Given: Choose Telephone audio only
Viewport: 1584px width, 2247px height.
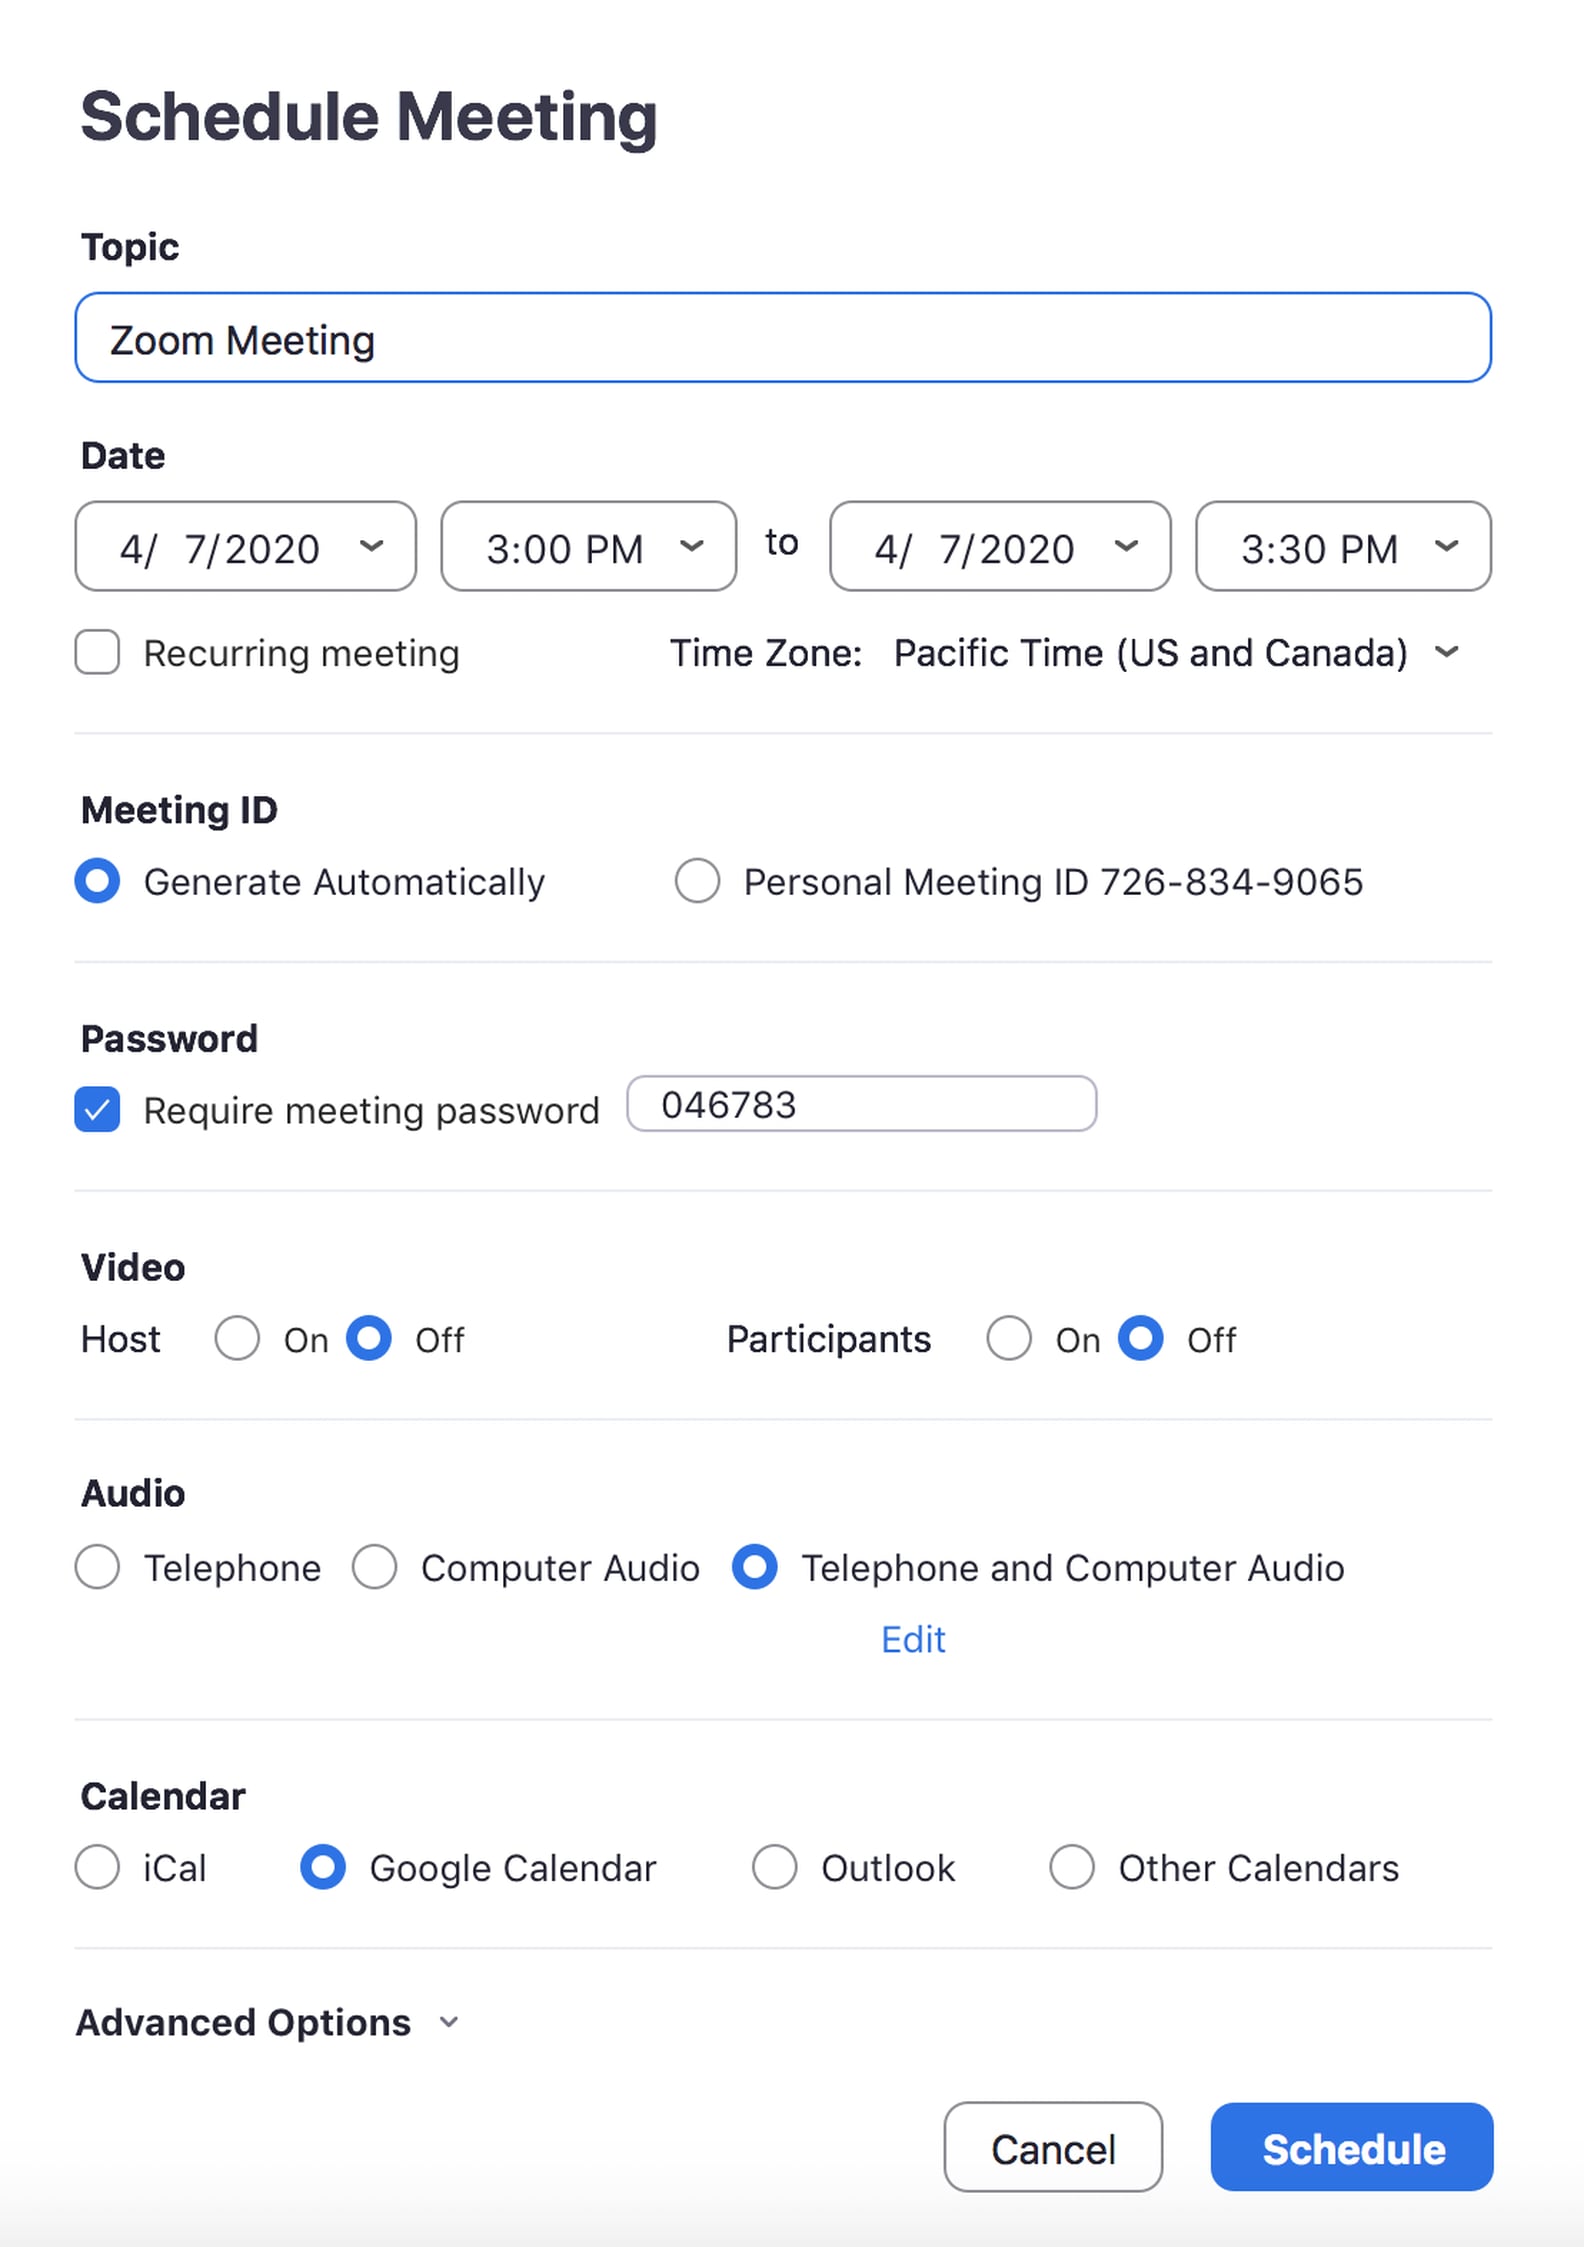Looking at the screenshot, I should tap(98, 1567).
